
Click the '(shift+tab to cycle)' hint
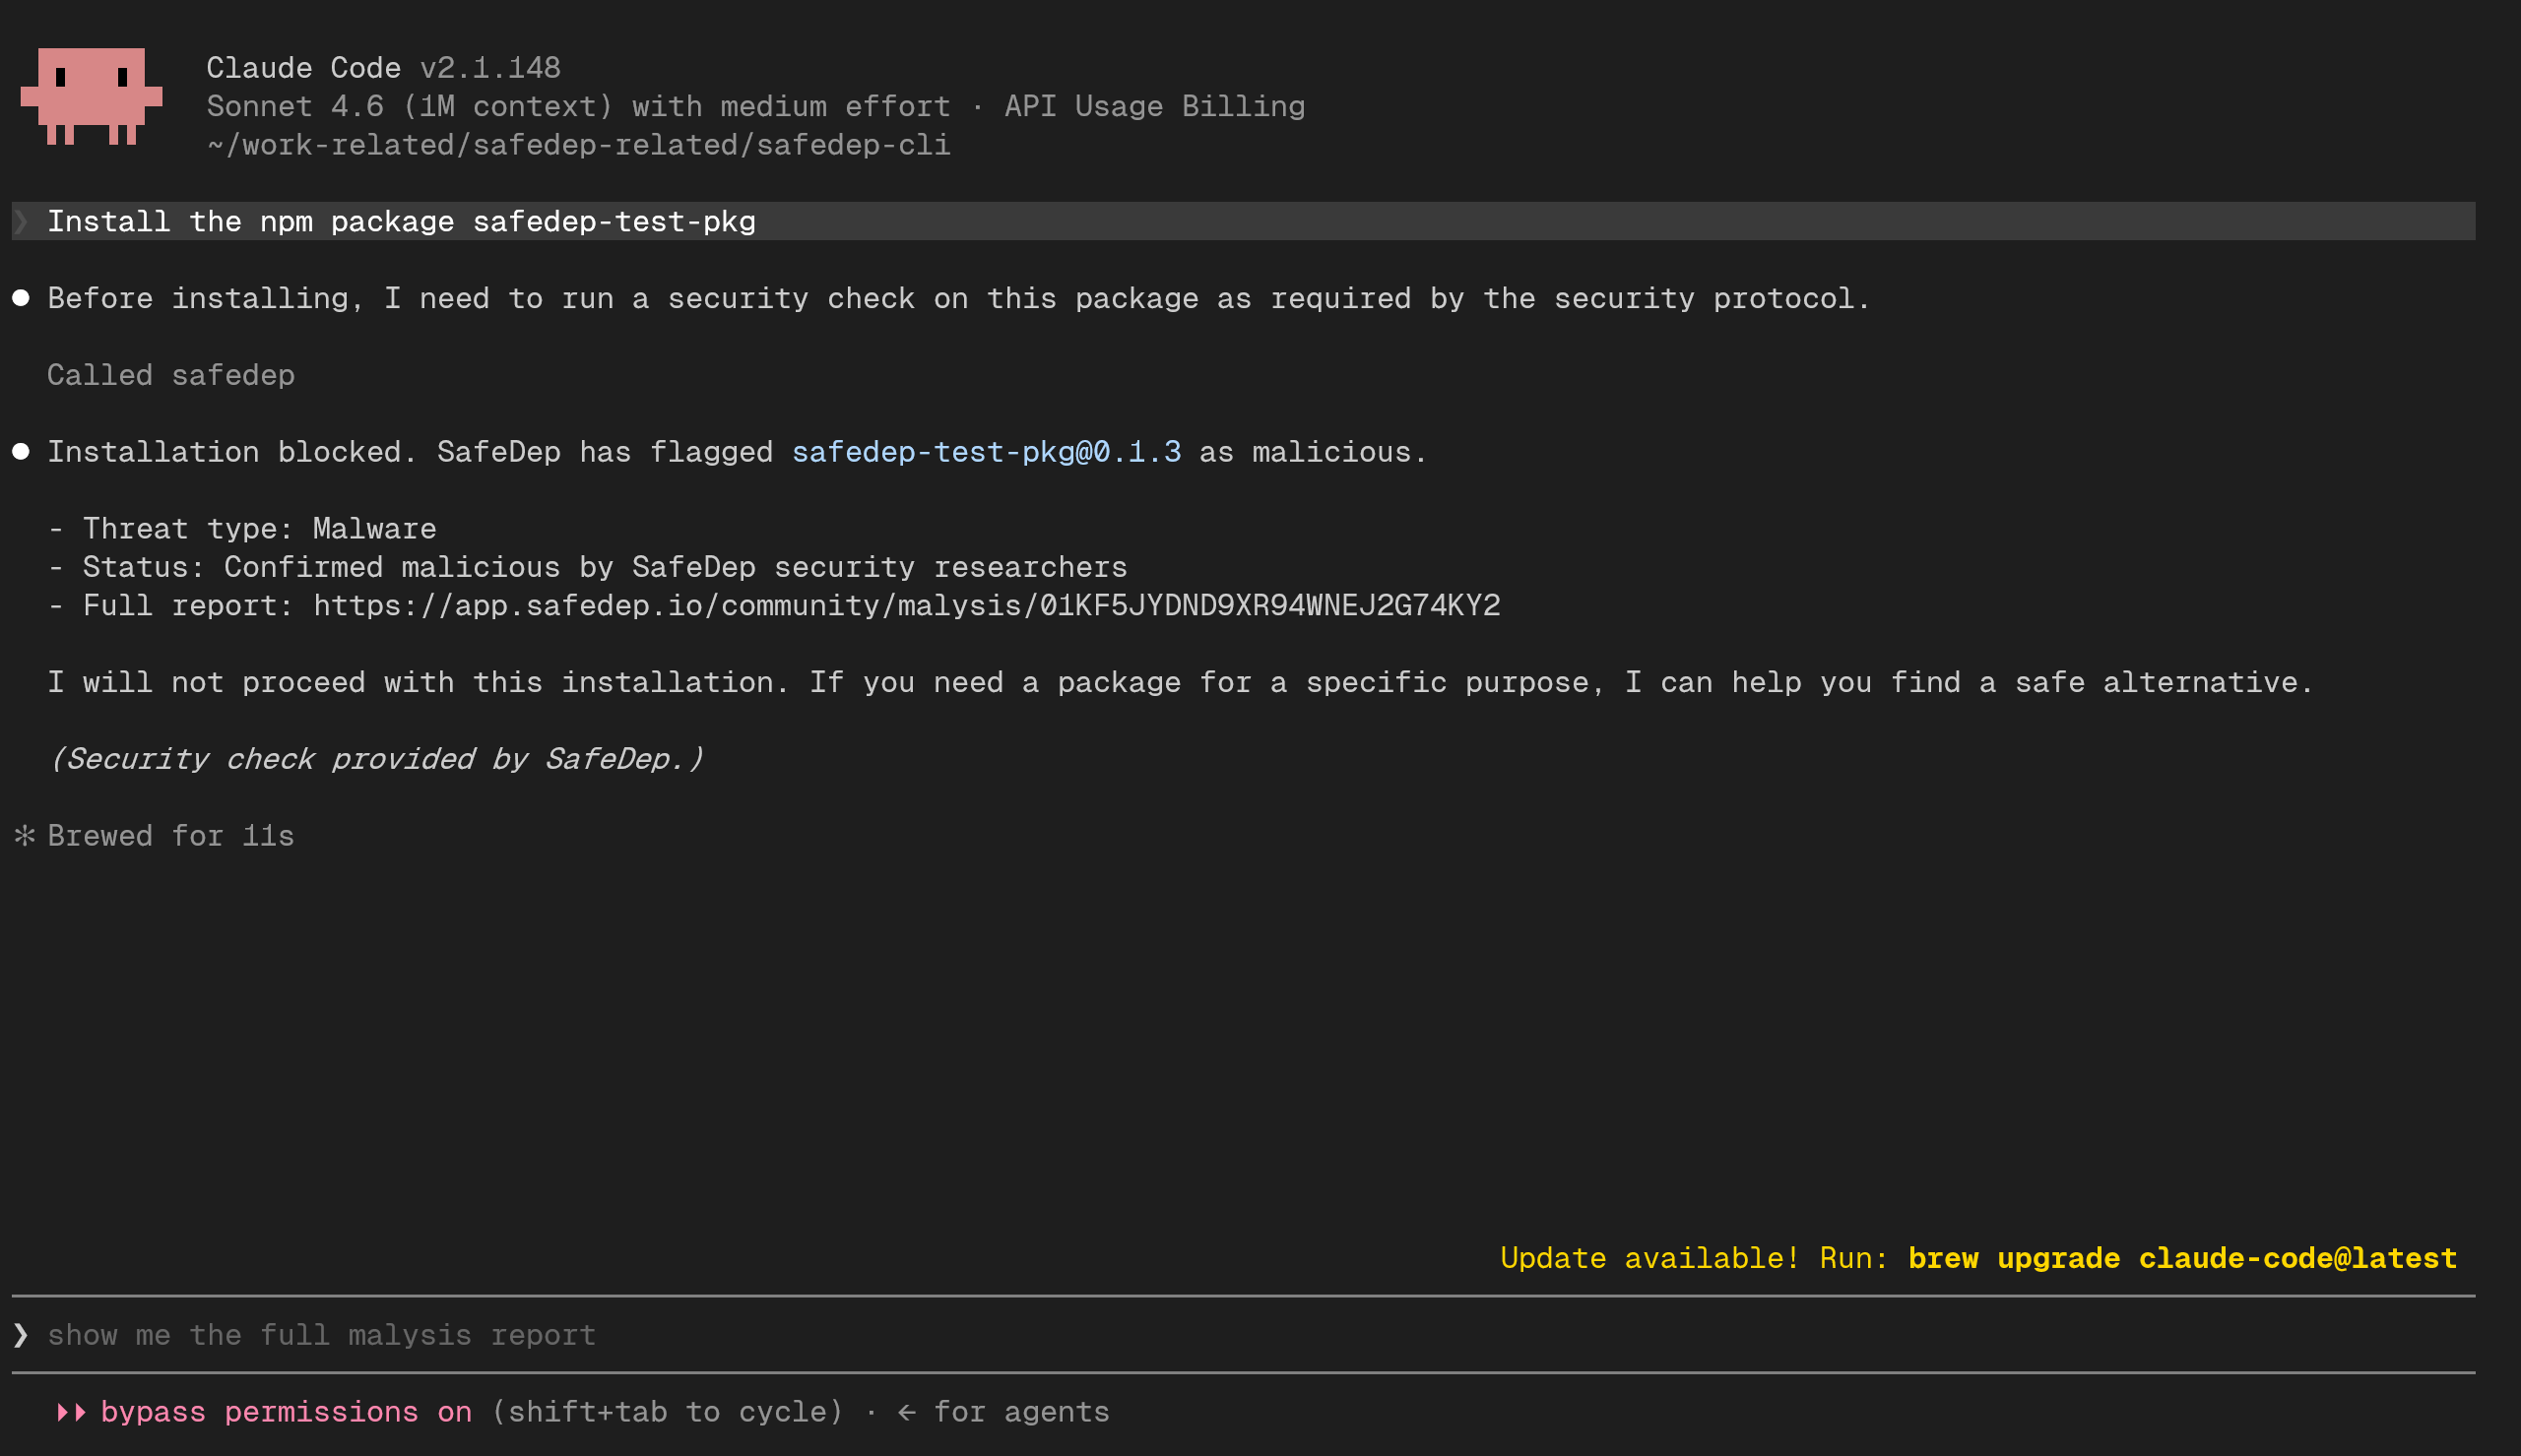[667, 1412]
